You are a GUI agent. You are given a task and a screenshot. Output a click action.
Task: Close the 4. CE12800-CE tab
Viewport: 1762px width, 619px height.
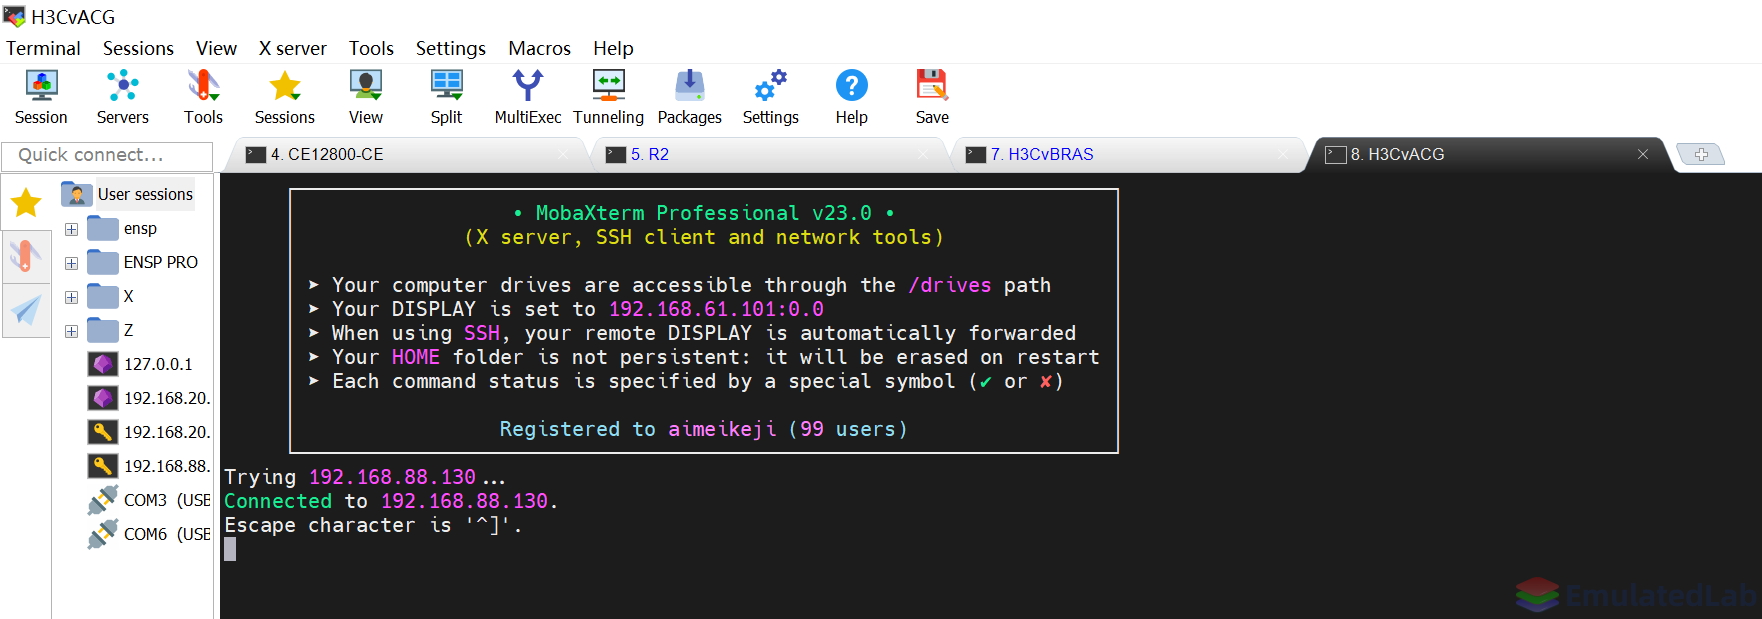tap(563, 154)
